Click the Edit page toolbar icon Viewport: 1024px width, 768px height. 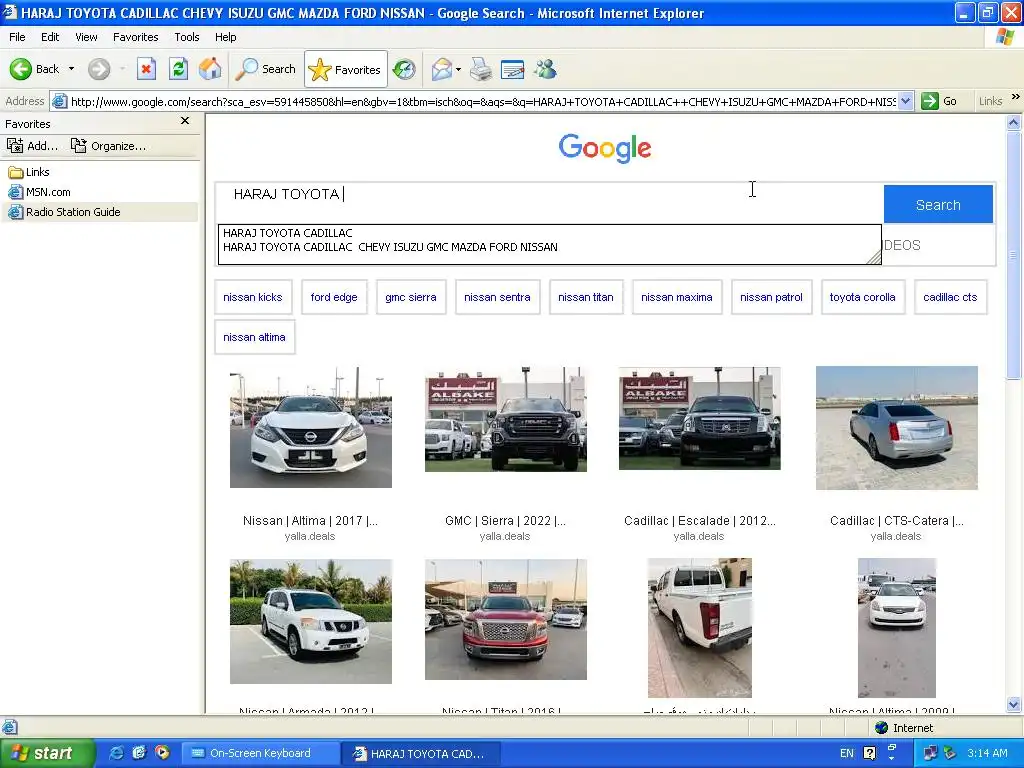(x=513, y=69)
